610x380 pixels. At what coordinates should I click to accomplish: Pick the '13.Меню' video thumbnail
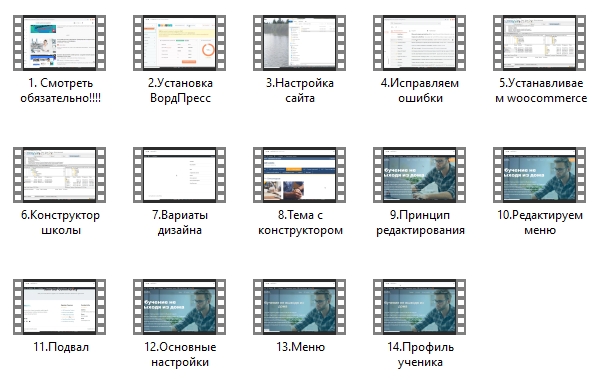pyautogui.click(x=300, y=306)
